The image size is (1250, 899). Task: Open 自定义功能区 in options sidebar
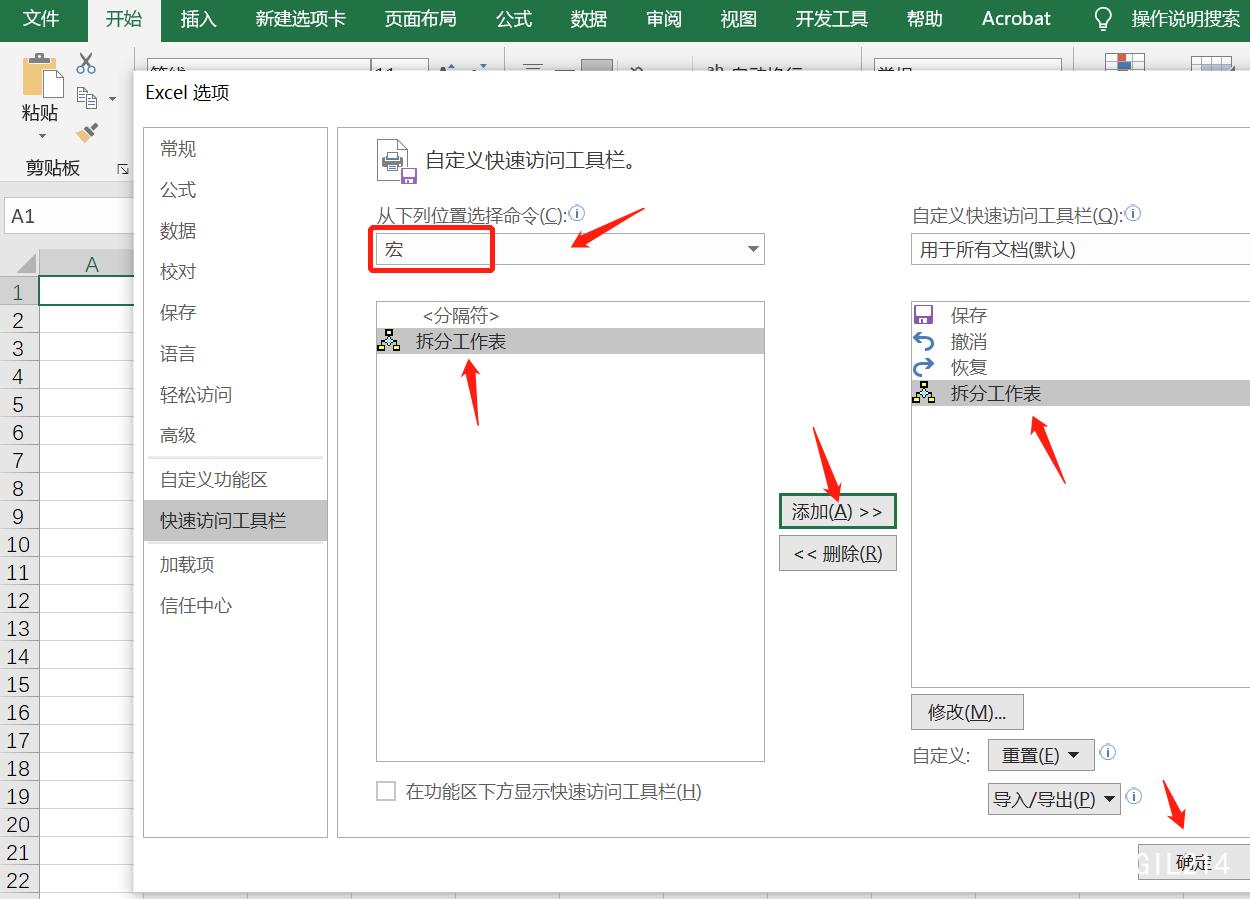tap(235, 480)
